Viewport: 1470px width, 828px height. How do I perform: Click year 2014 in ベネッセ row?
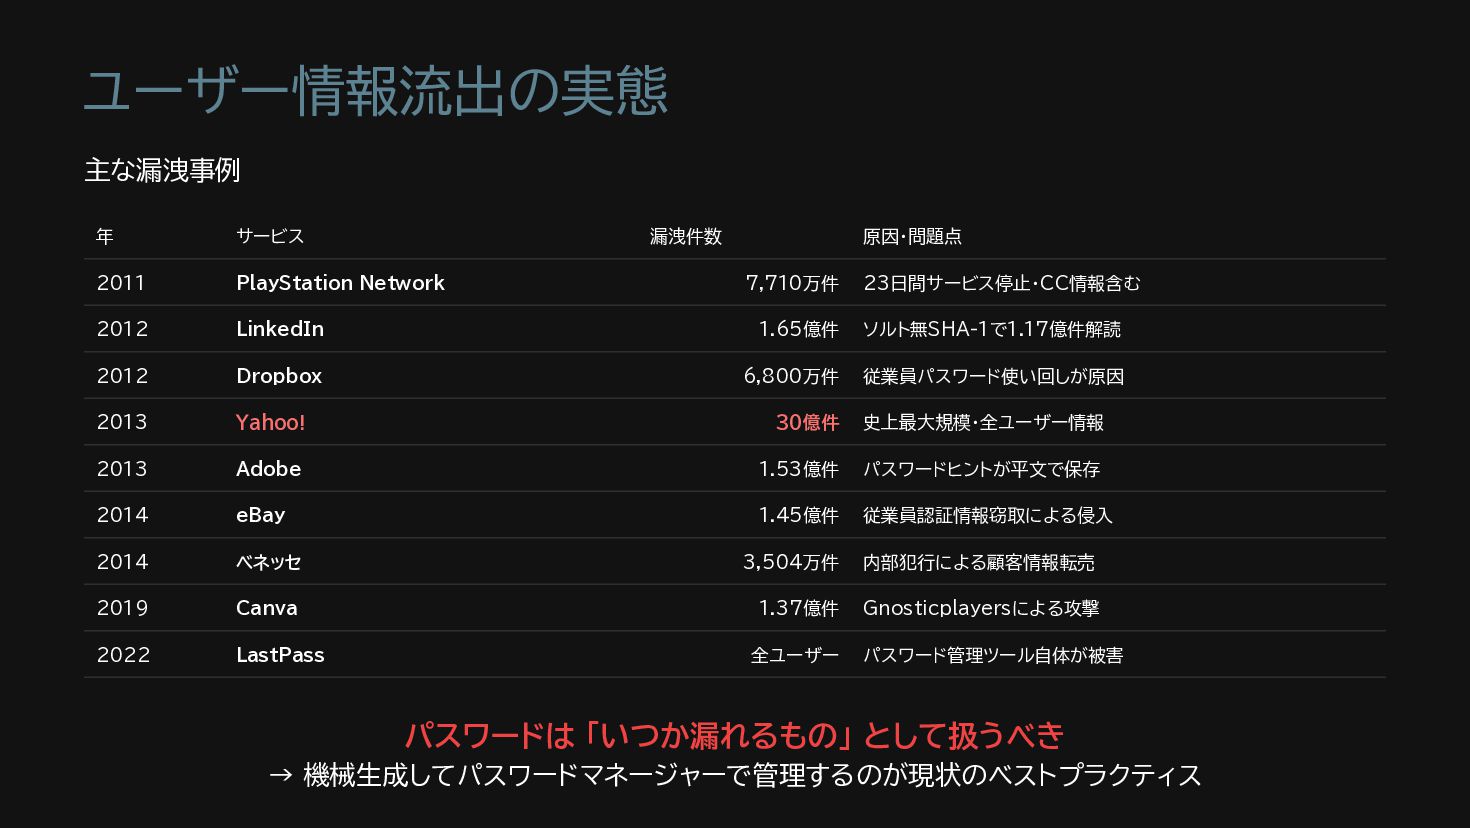coord(122,562)
